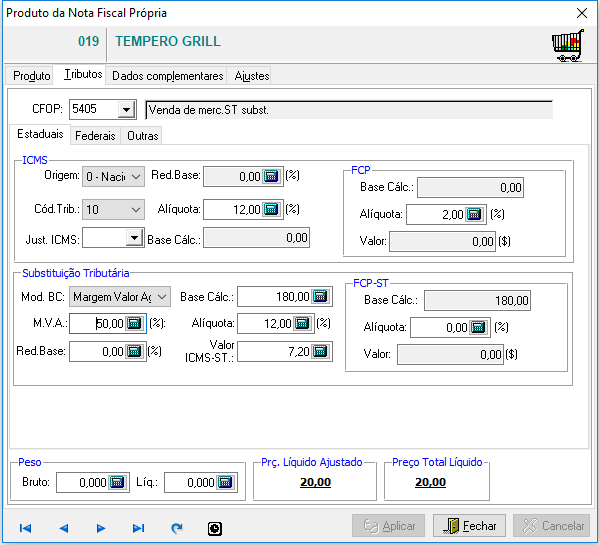Open the Dados complementares tab
Screen dimensions: 600x545
click(168, 76)
